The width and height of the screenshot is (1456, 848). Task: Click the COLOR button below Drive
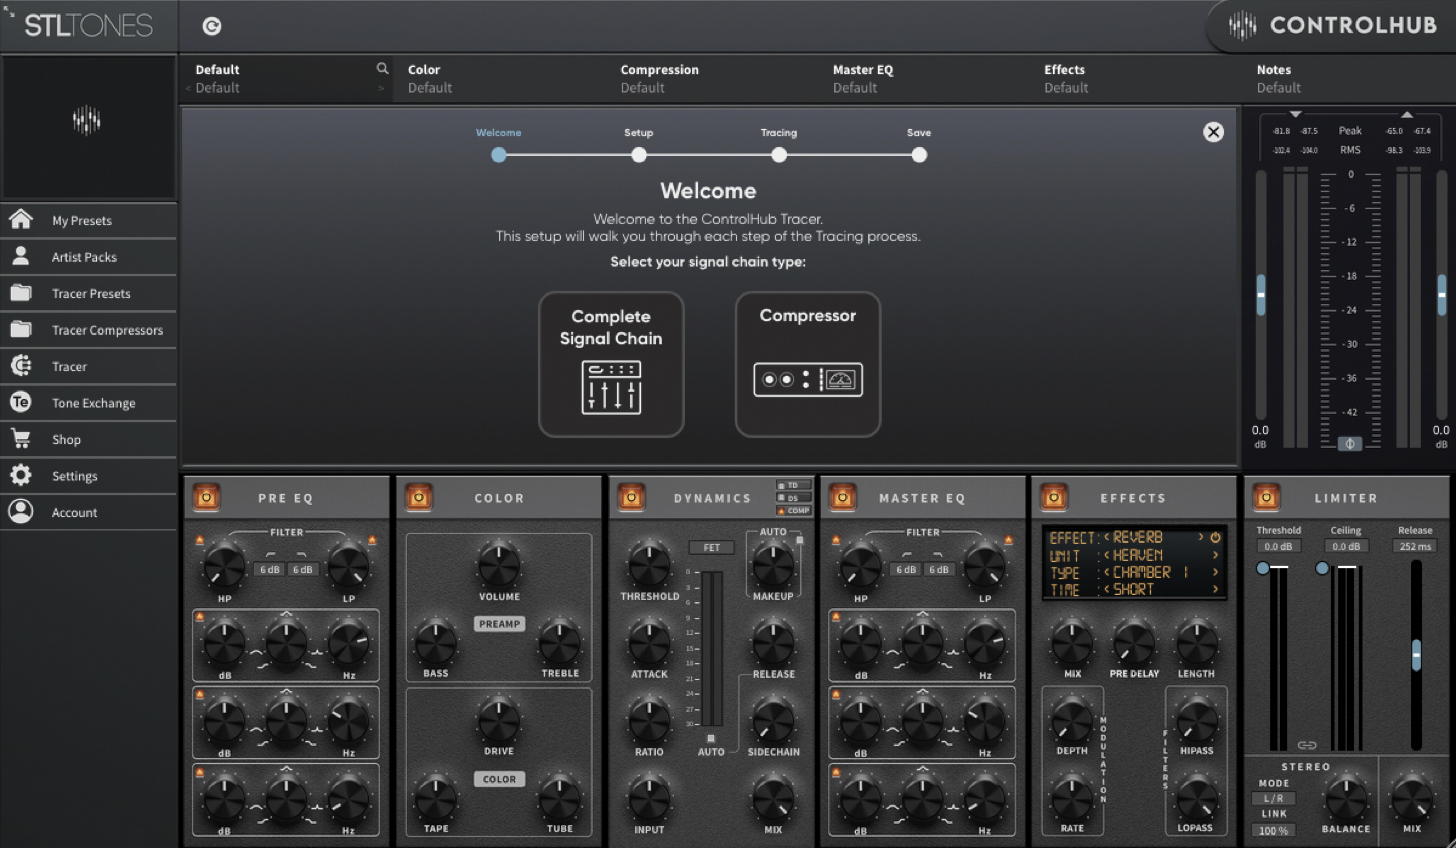[499, 779]
